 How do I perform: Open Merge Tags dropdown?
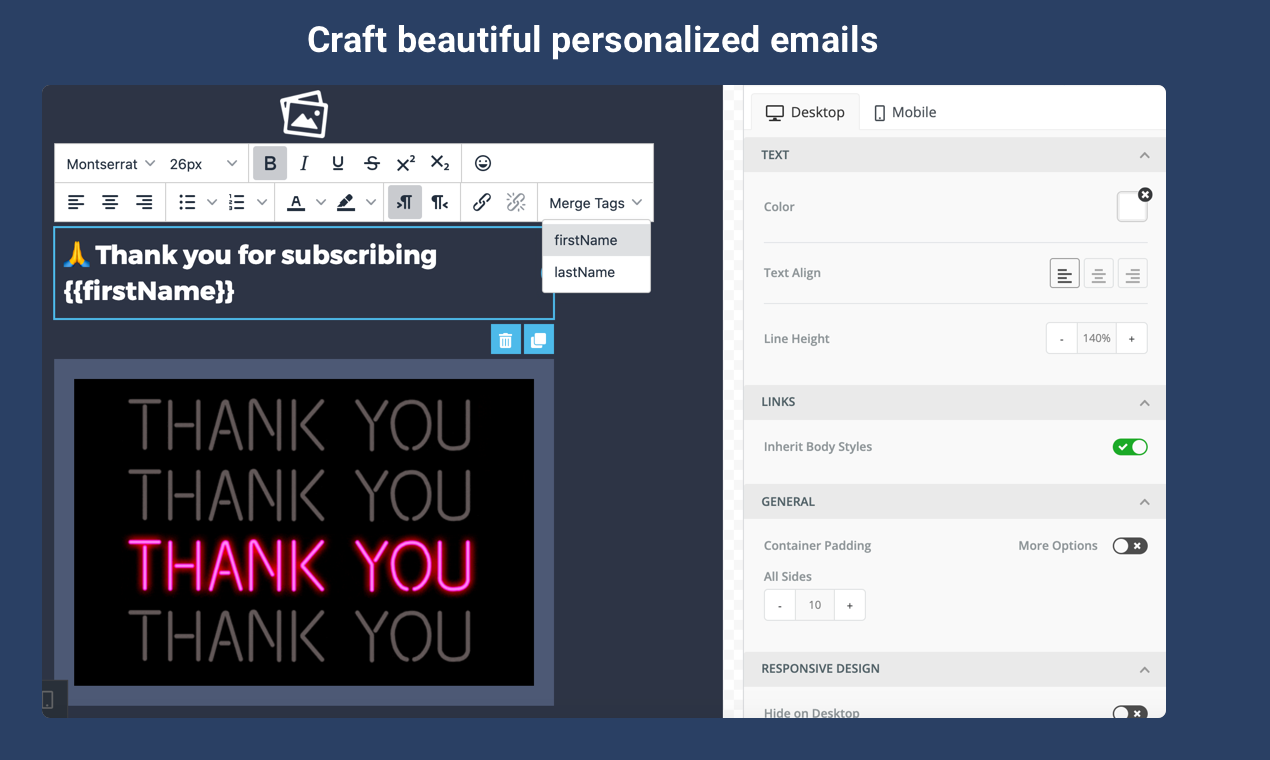(596, 203)
